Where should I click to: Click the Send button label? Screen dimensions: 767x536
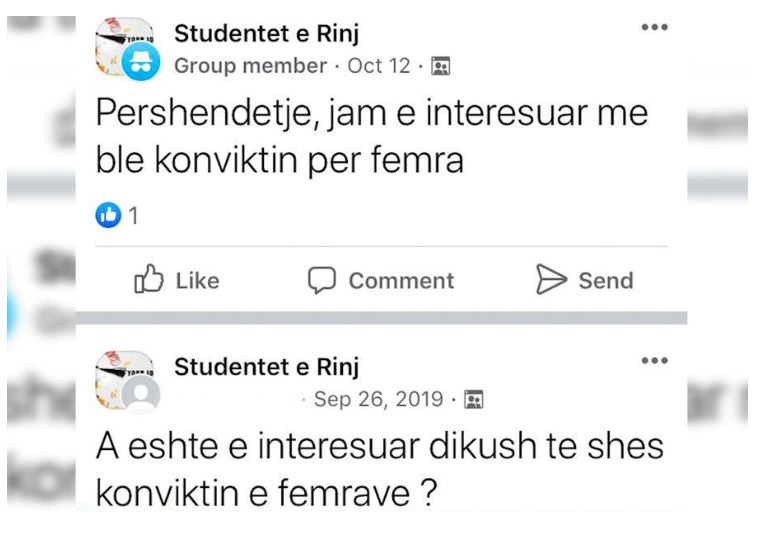[606, 281]
